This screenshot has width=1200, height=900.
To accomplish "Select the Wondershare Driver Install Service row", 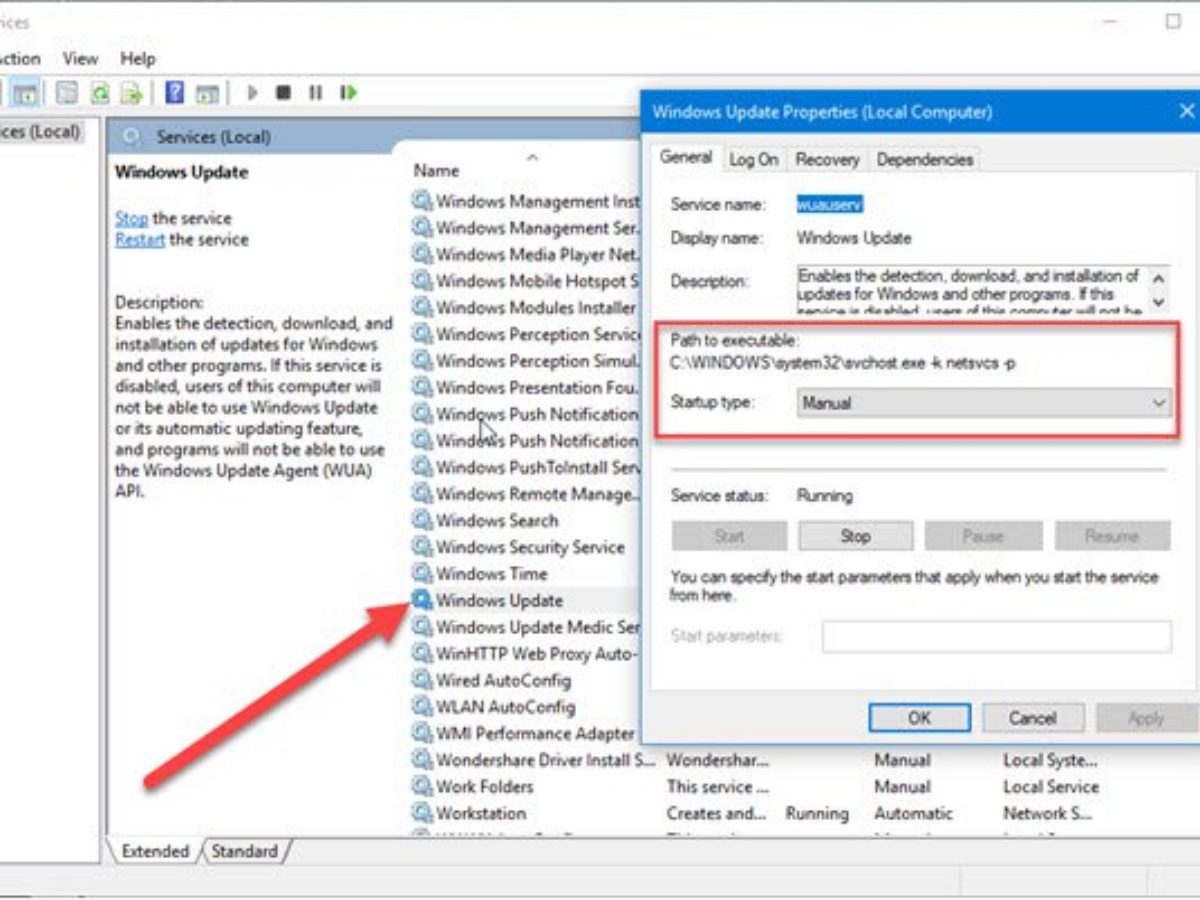I will pyautogui.click(x=534, y=760).
